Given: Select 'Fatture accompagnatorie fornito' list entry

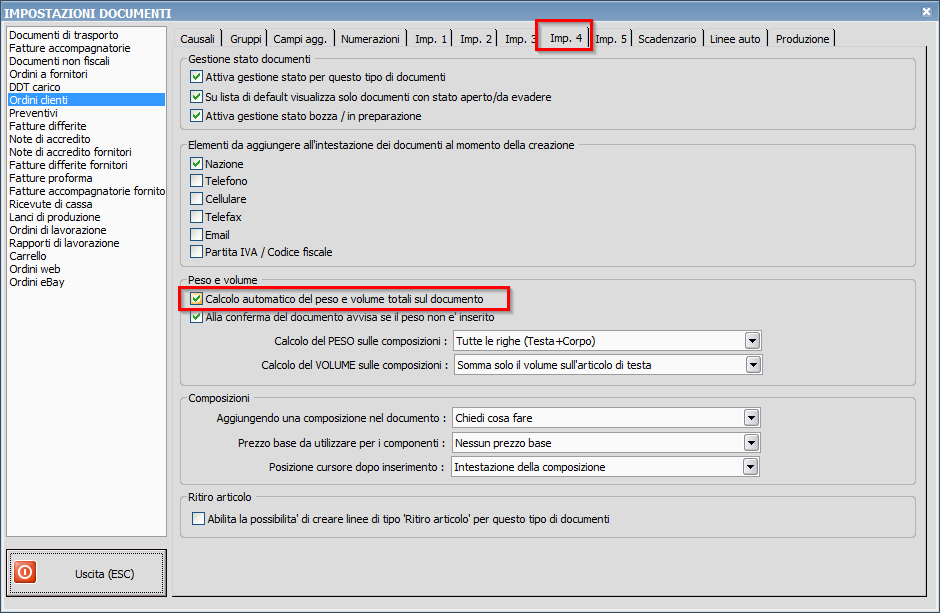Looking at the screenshot, I should tap(87, 191).
